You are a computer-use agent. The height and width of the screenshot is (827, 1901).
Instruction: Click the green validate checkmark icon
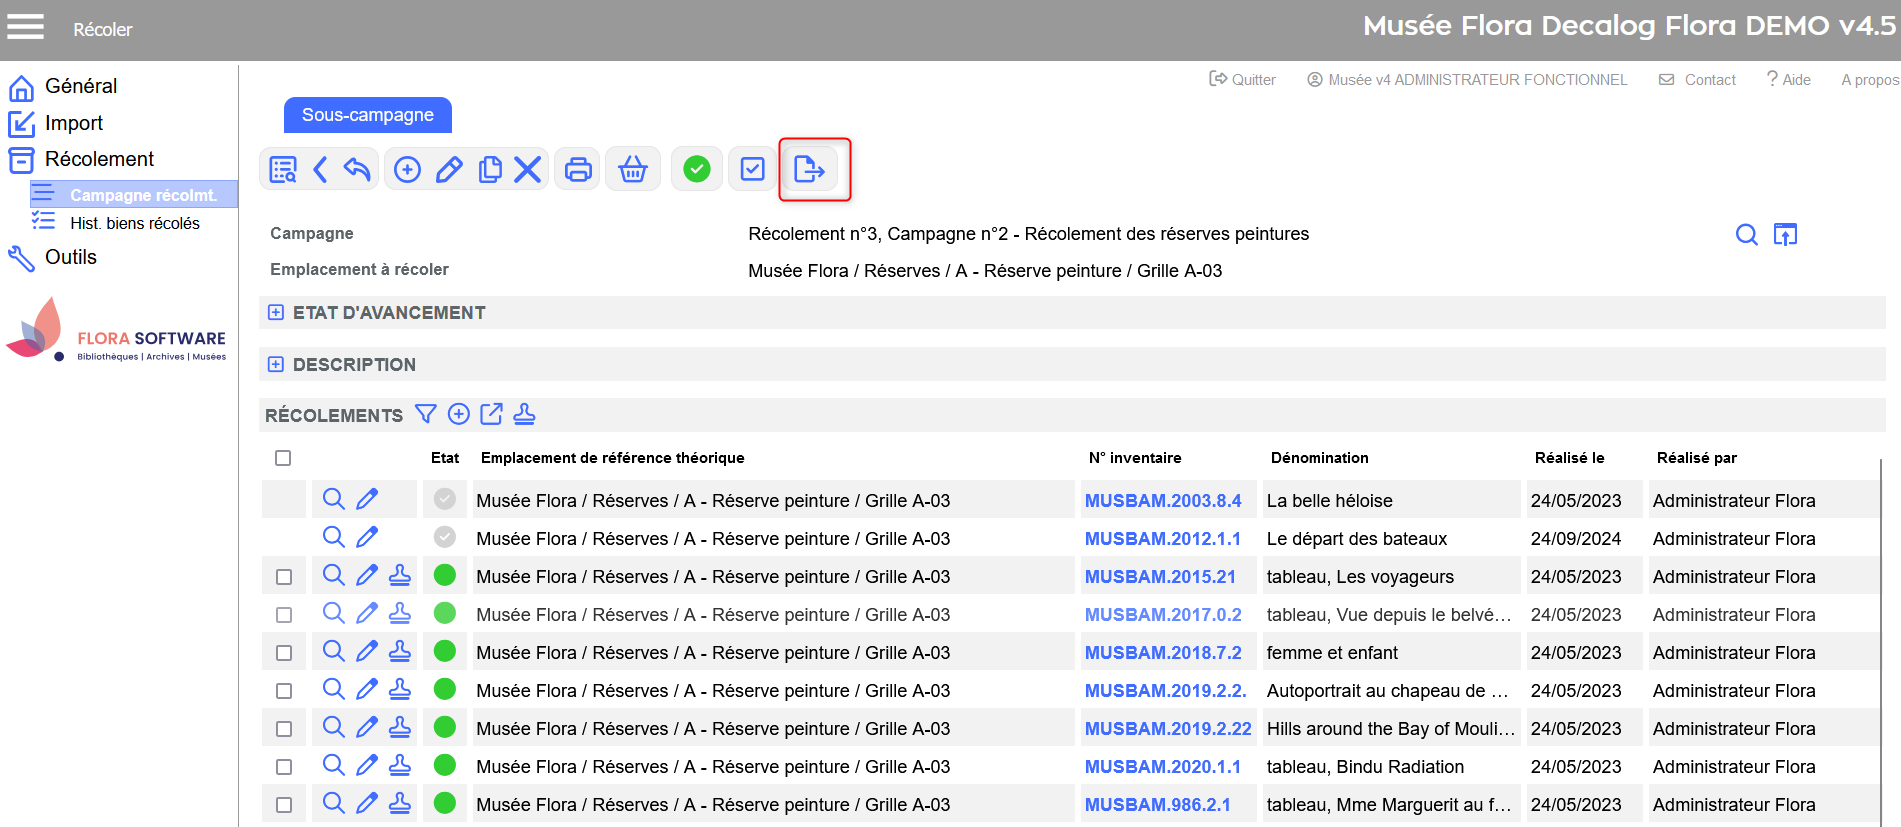point(696,169)
